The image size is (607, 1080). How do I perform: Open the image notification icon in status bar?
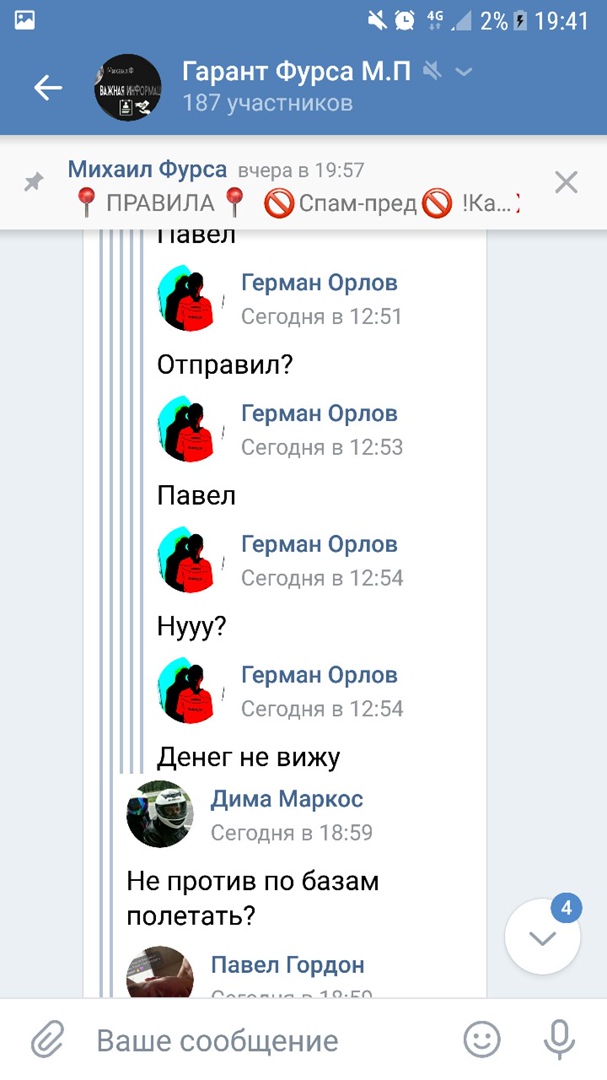[x=25, y=21]
